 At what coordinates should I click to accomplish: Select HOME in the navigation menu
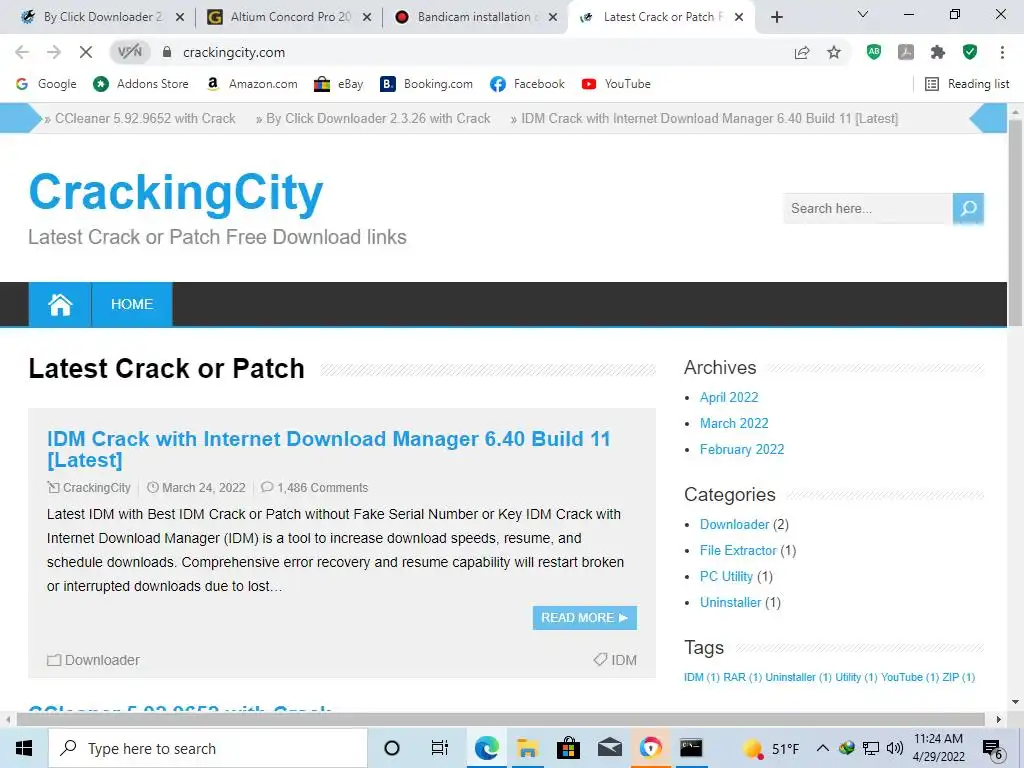pos(132,304)
